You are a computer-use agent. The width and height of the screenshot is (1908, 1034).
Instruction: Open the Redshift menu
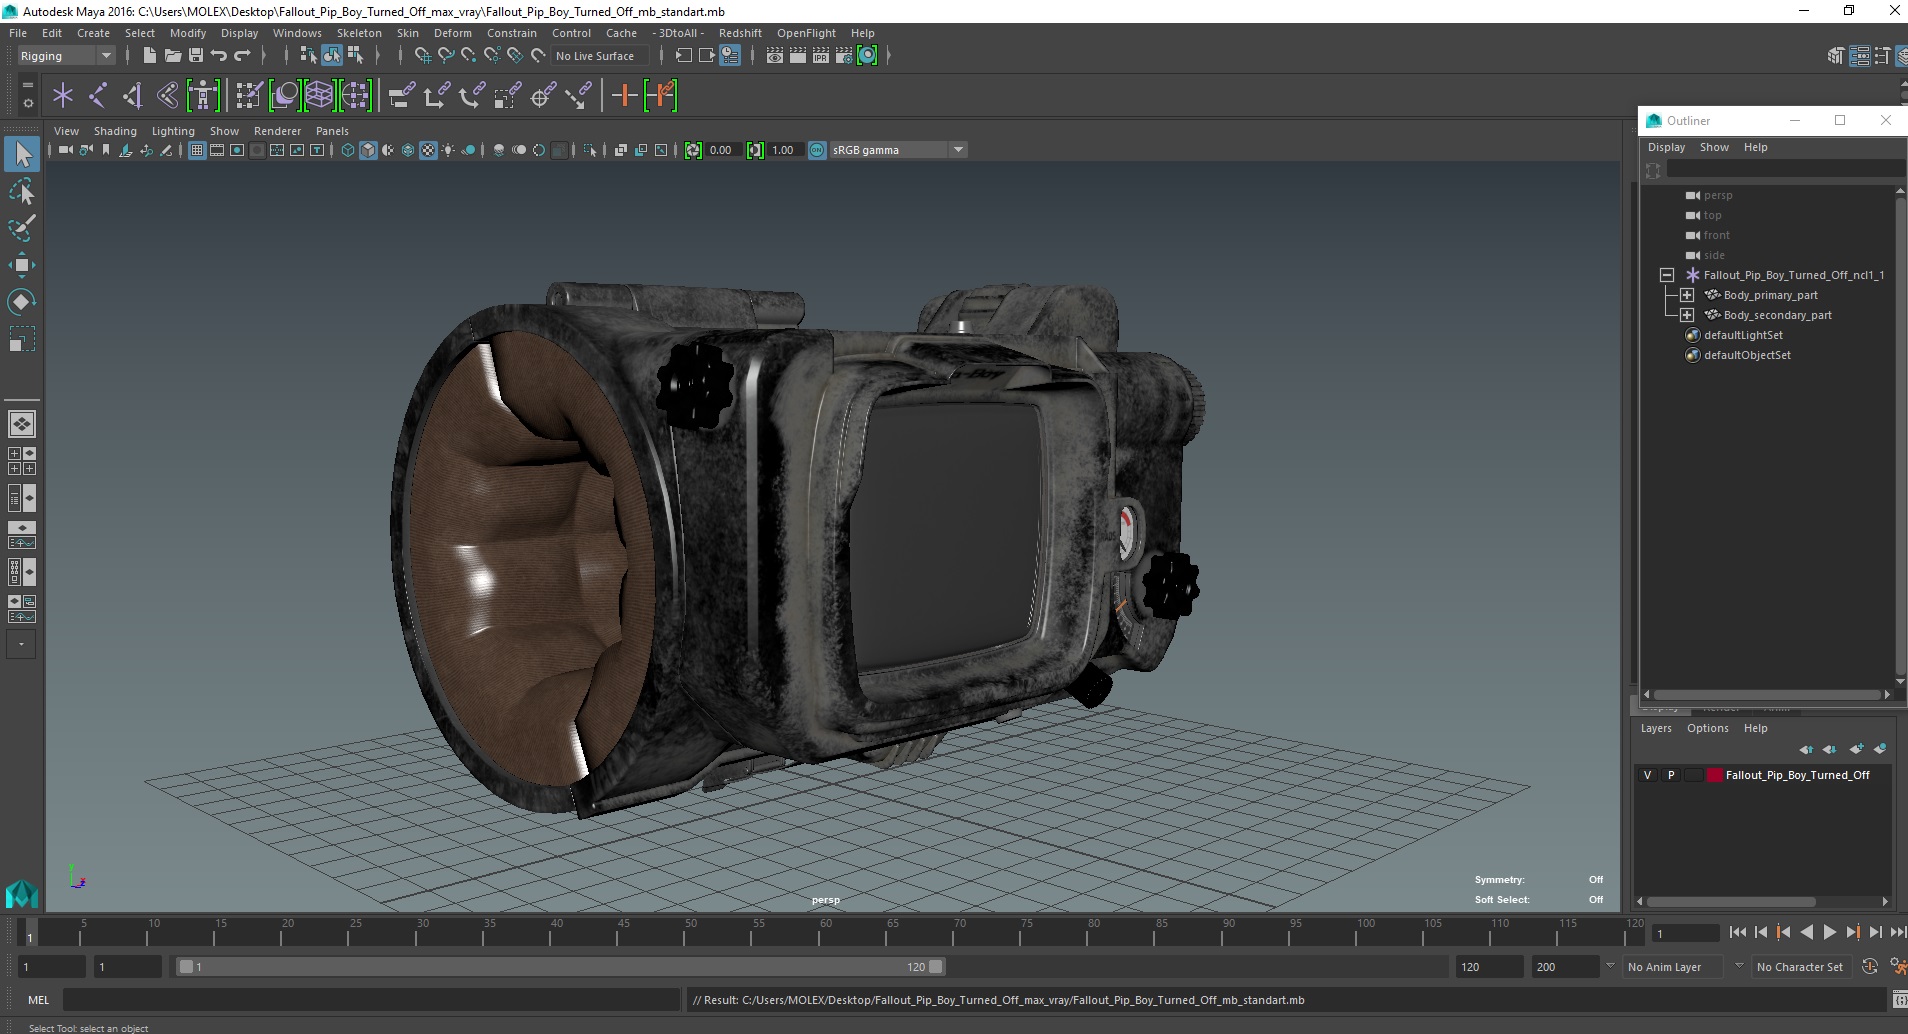(x=740, y=33)
